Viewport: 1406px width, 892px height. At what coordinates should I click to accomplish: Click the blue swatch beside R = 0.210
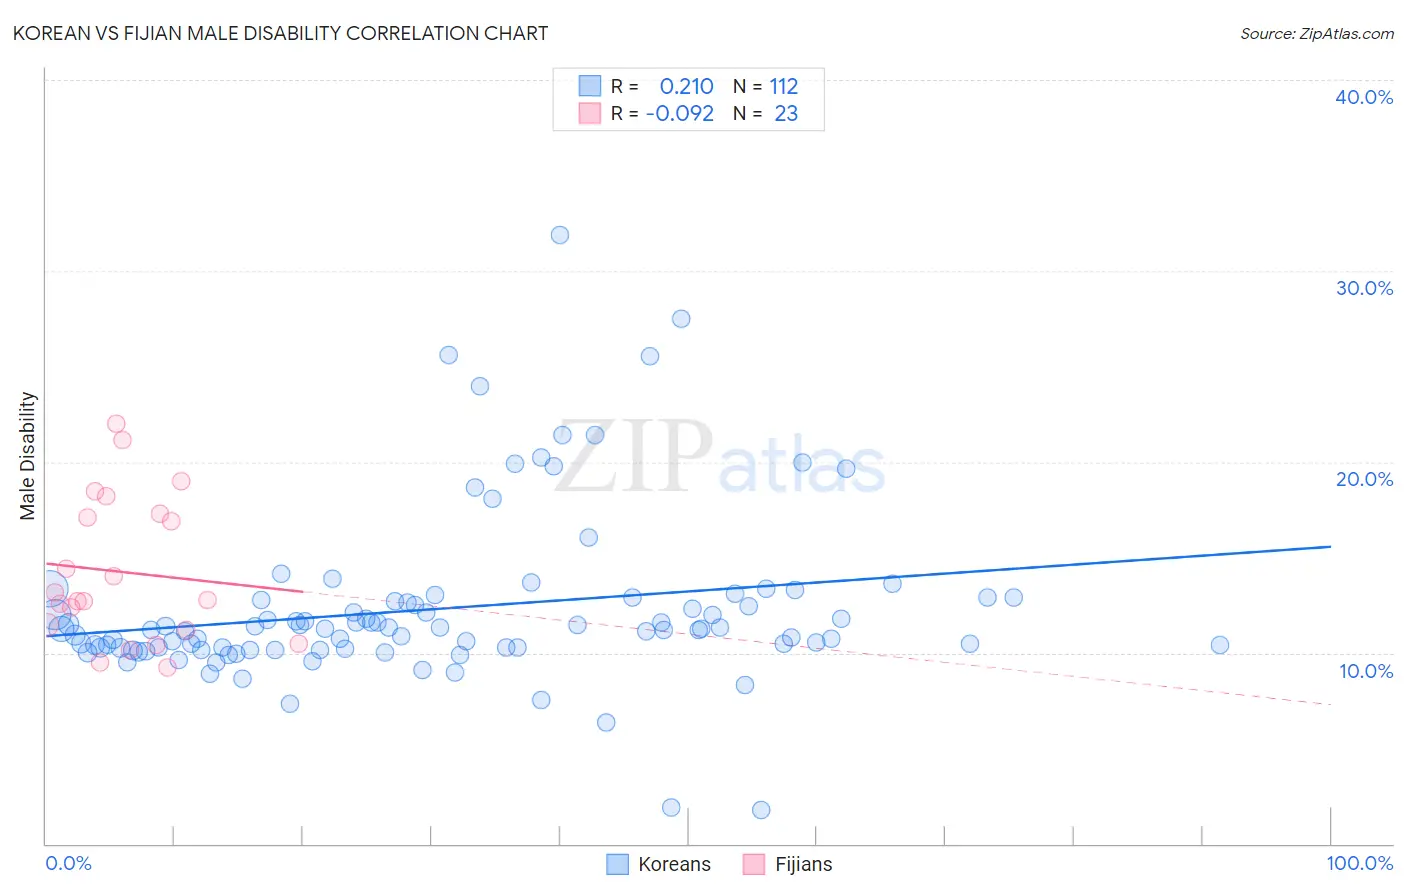click(590, 86)
